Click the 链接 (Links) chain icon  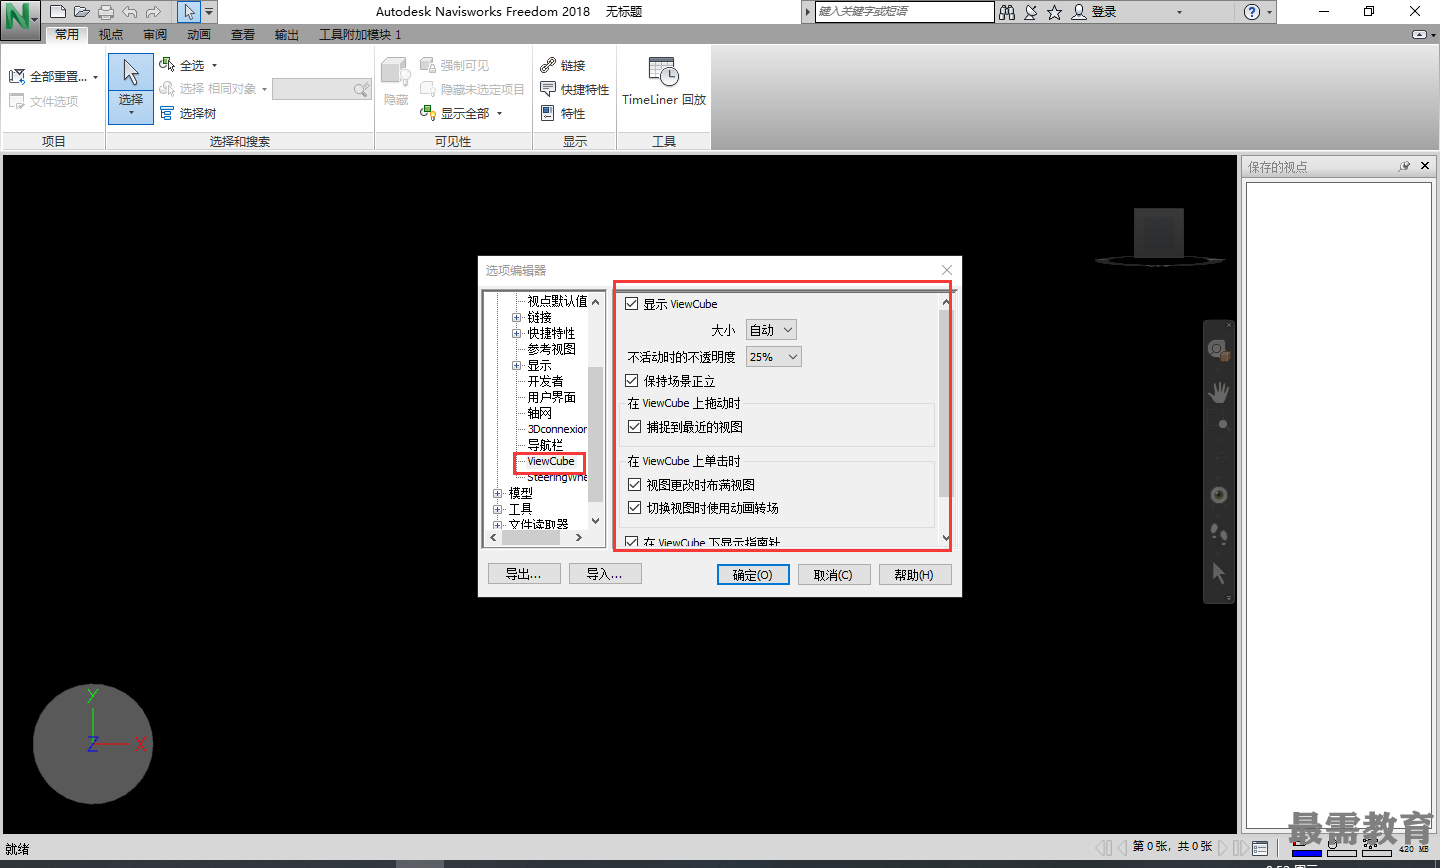(x=548, y=65)
